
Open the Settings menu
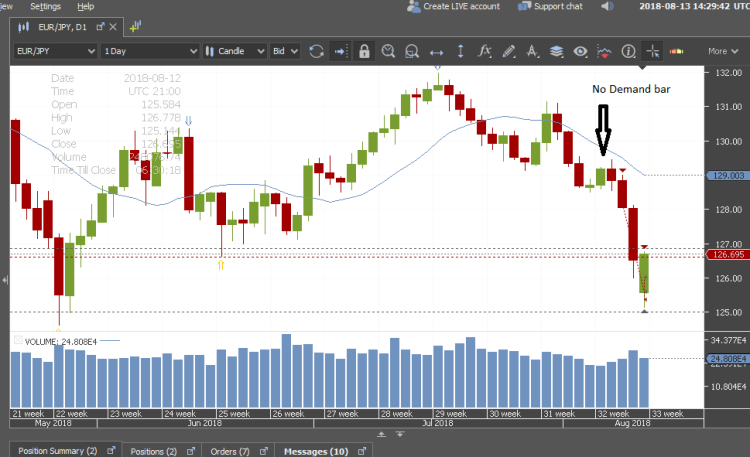[45, 6]
